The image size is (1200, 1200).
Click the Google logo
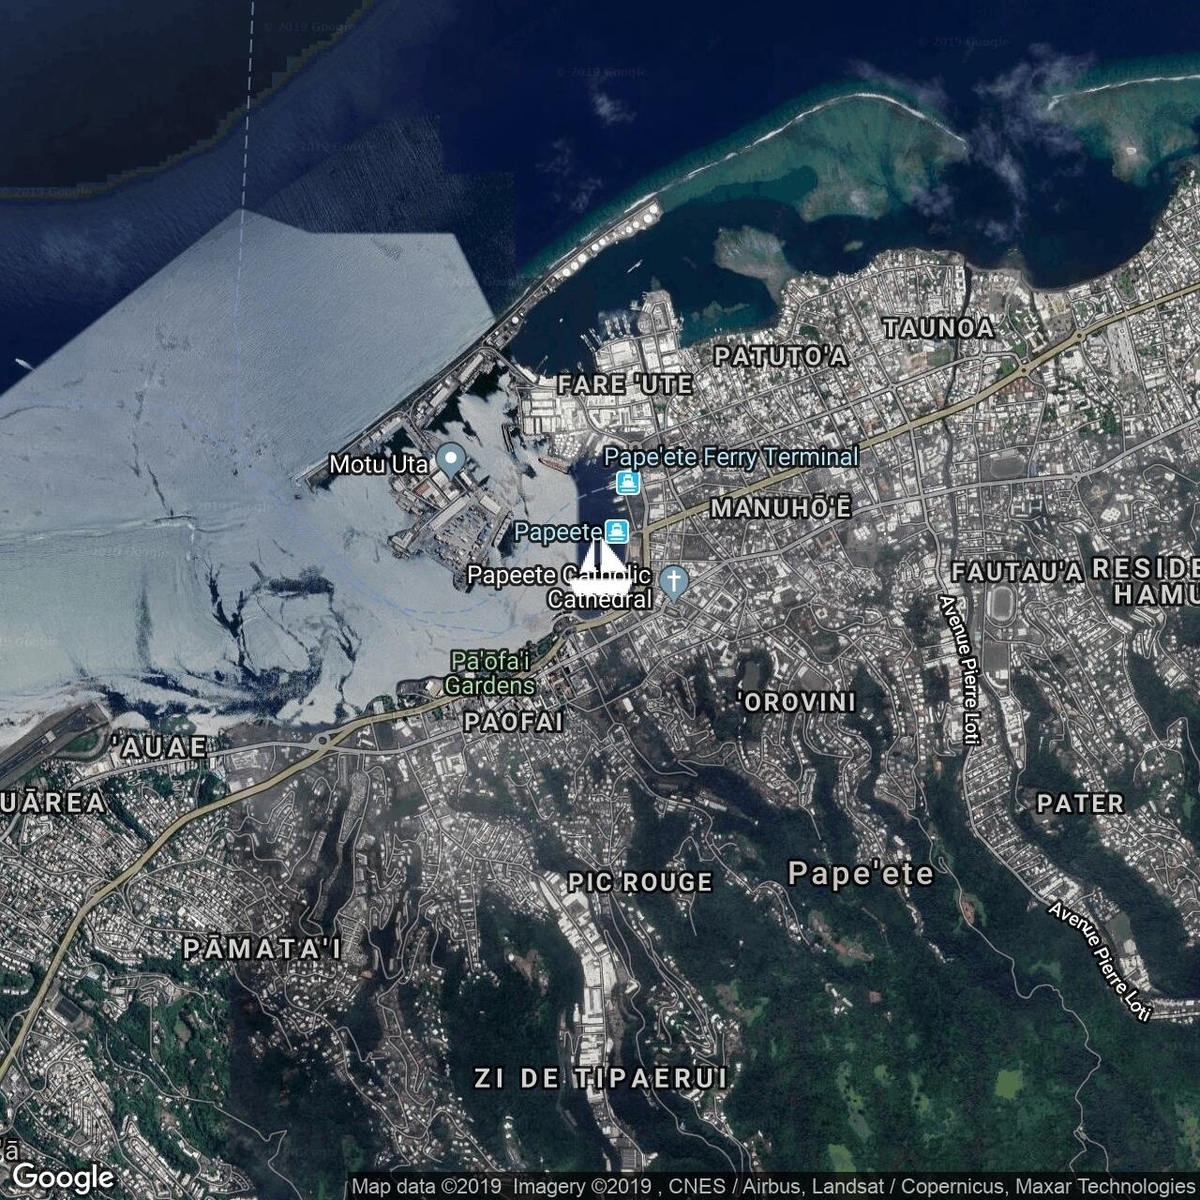click(64, 1176)
